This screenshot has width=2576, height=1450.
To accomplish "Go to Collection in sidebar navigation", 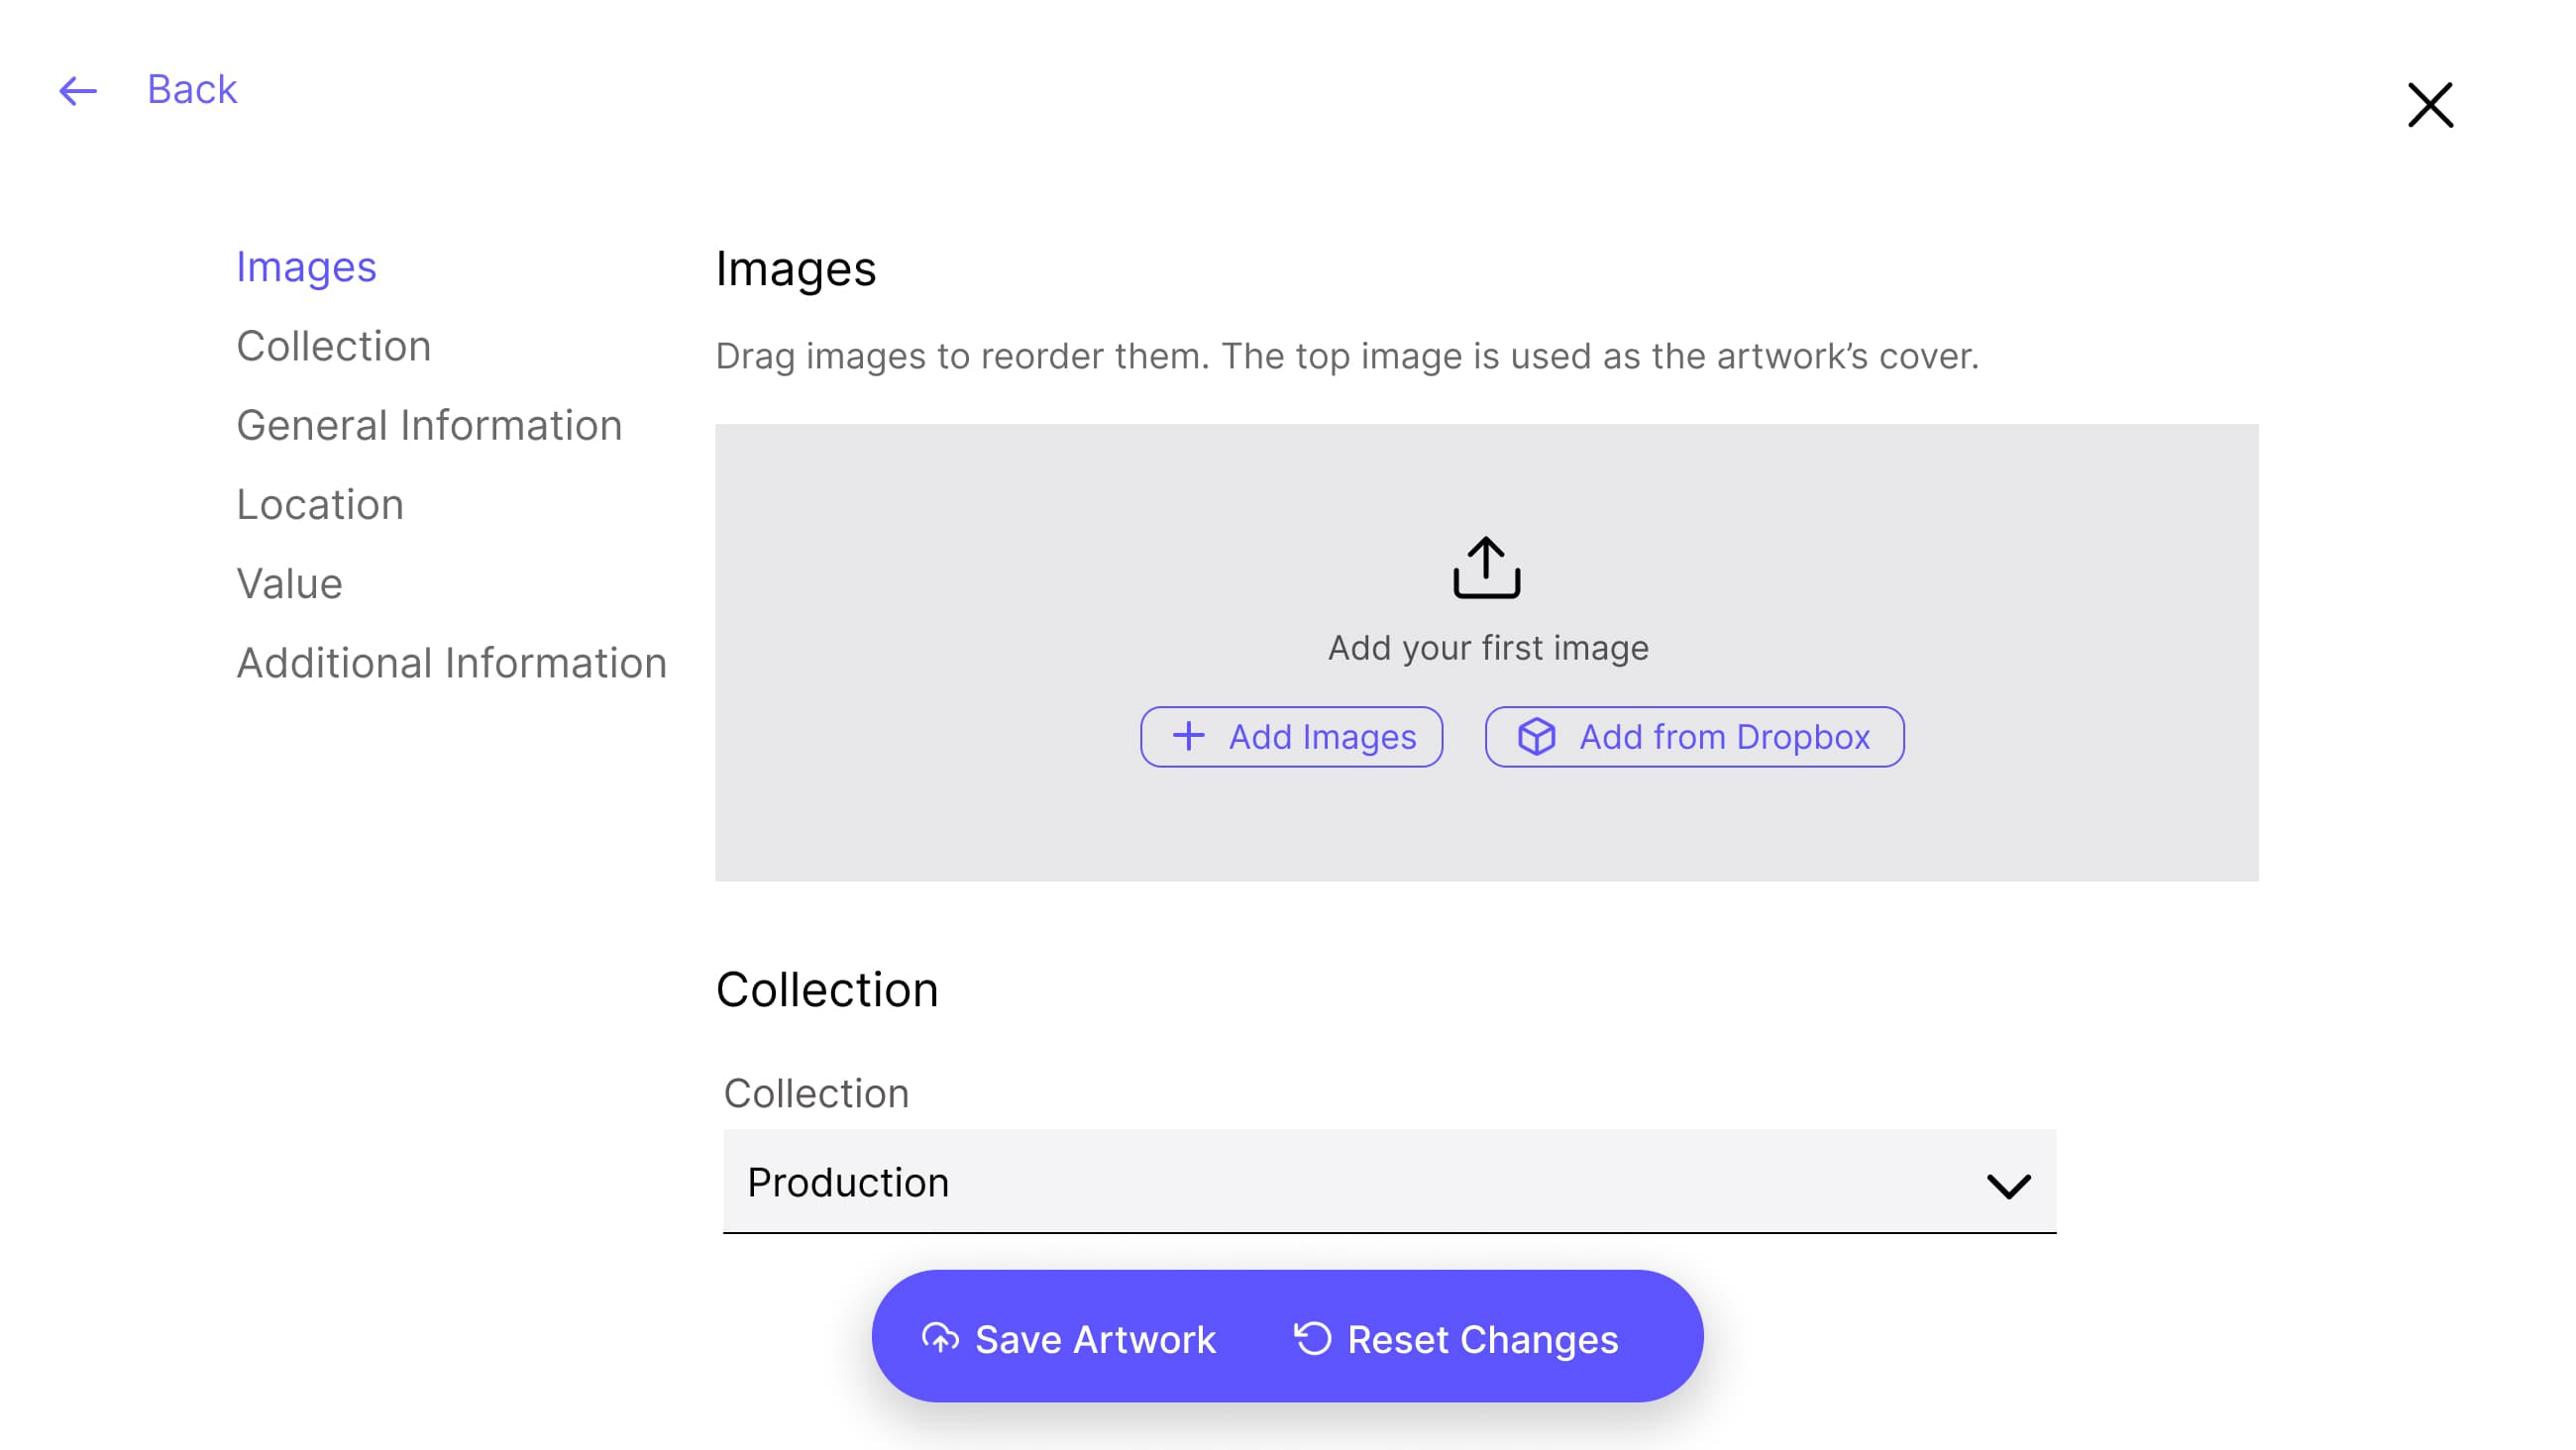I will [x=333, y=346].
